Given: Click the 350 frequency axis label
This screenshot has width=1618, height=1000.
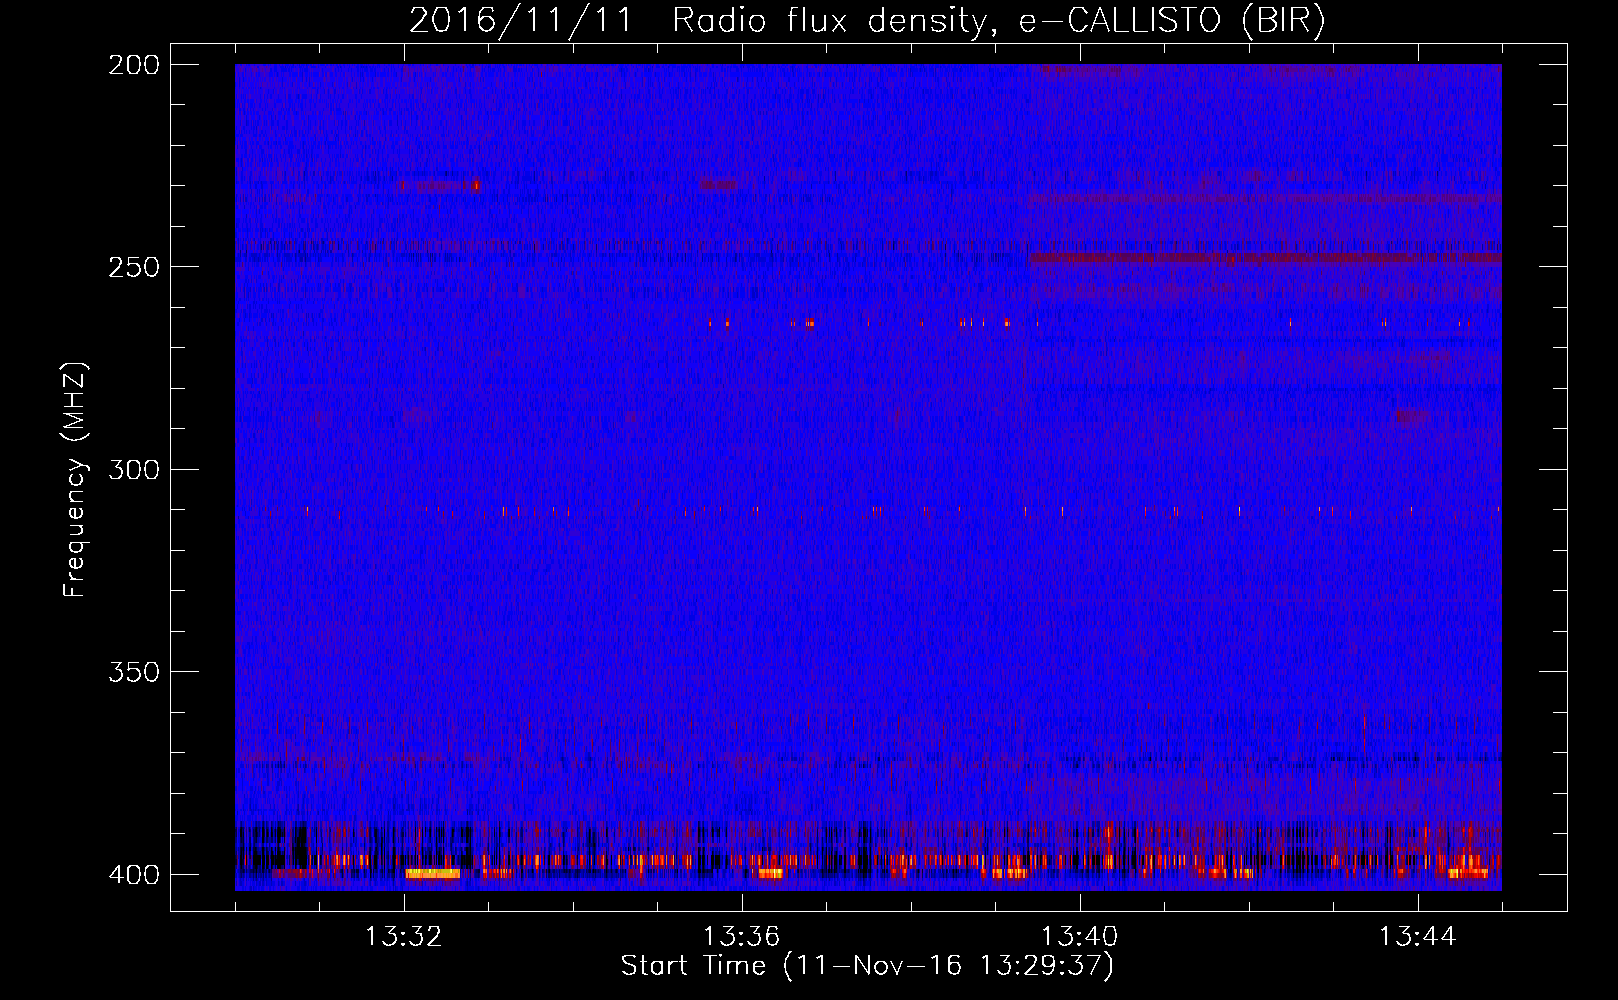Looking at the screenshot, I should pos(134,672).
